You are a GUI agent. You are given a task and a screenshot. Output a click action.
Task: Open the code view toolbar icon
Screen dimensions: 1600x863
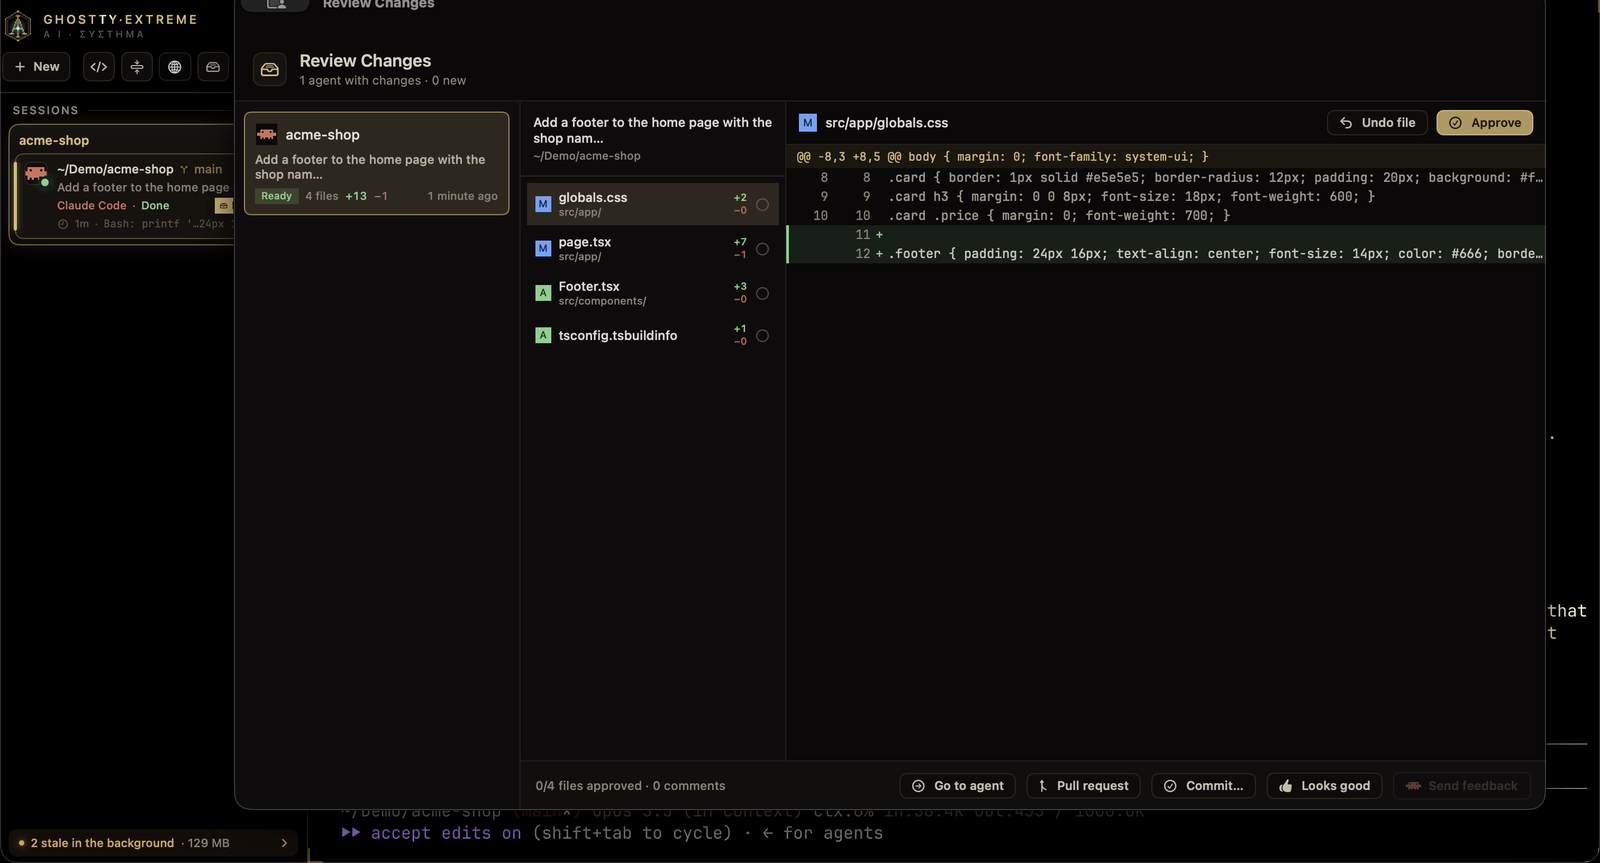(99, 67)
